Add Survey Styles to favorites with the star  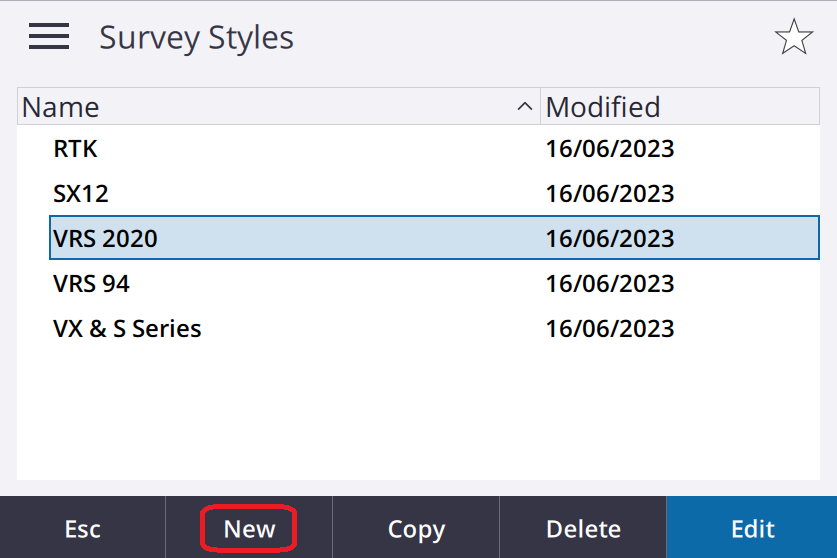tap(794, 37)
